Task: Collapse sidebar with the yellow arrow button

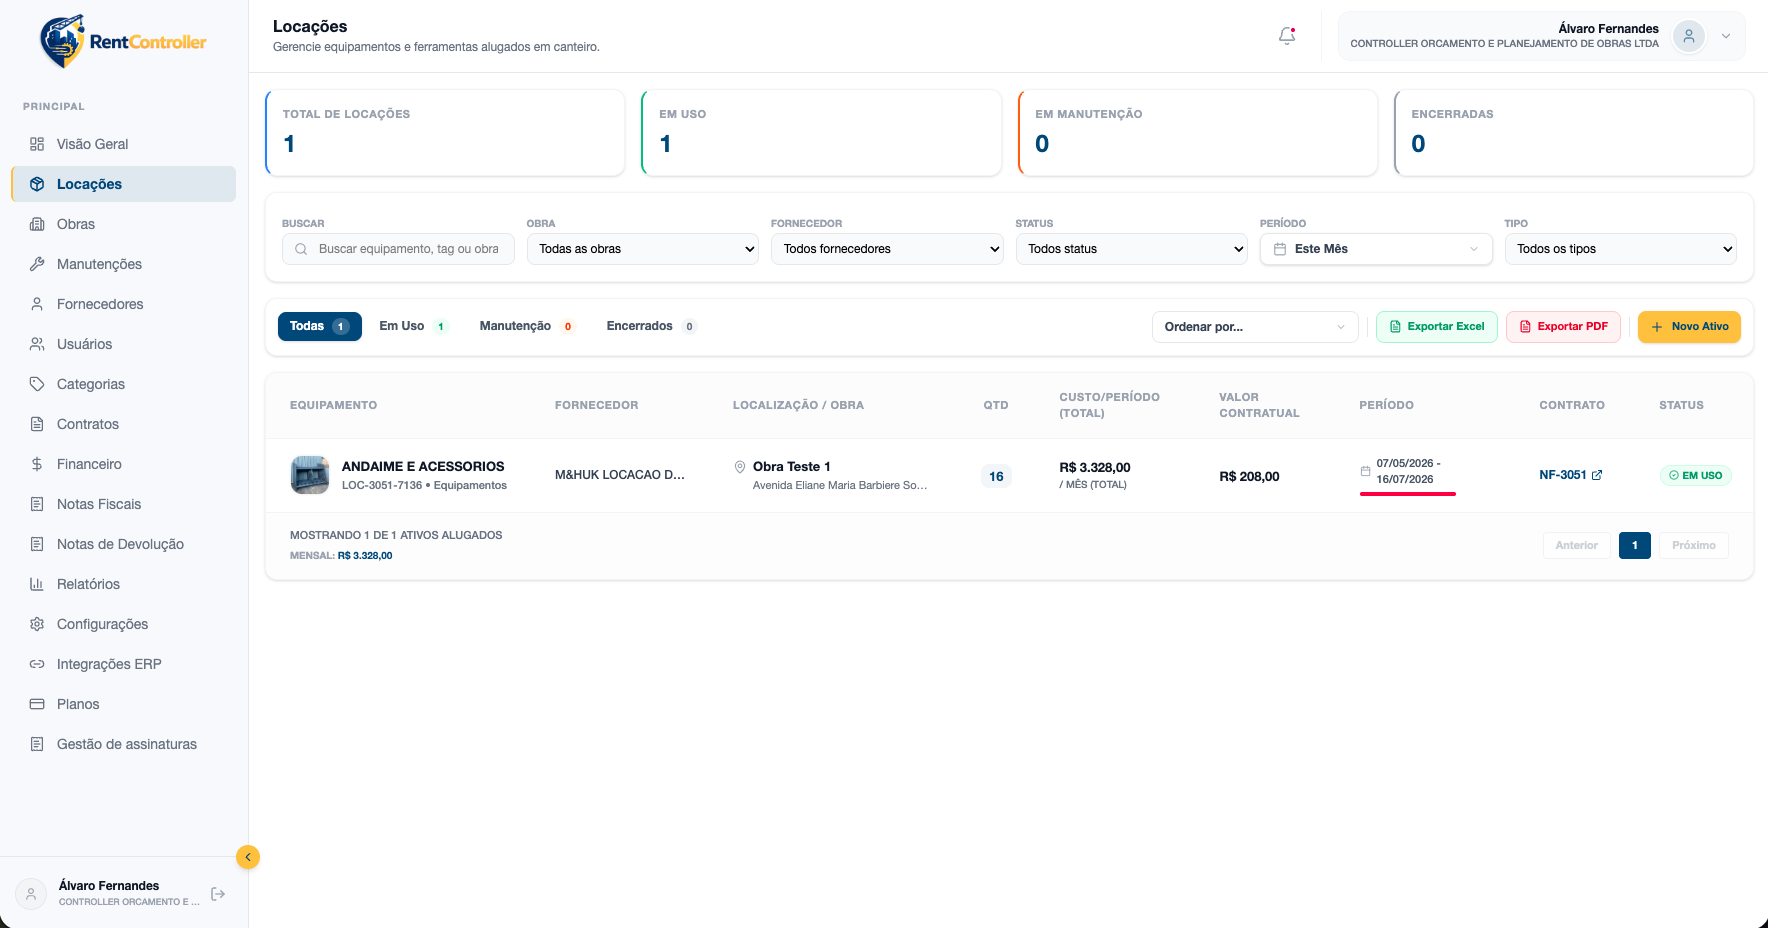Action: point(248,857)
